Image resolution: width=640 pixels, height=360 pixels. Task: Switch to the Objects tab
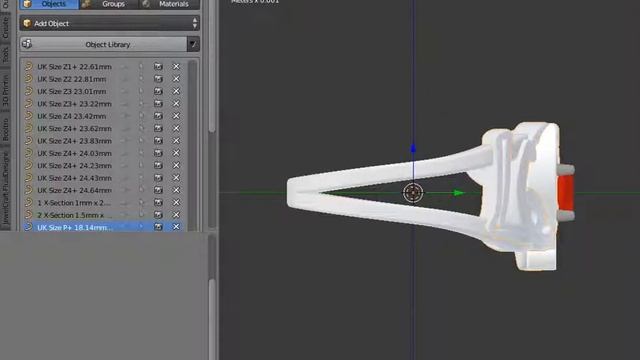[x=49, y=4]
